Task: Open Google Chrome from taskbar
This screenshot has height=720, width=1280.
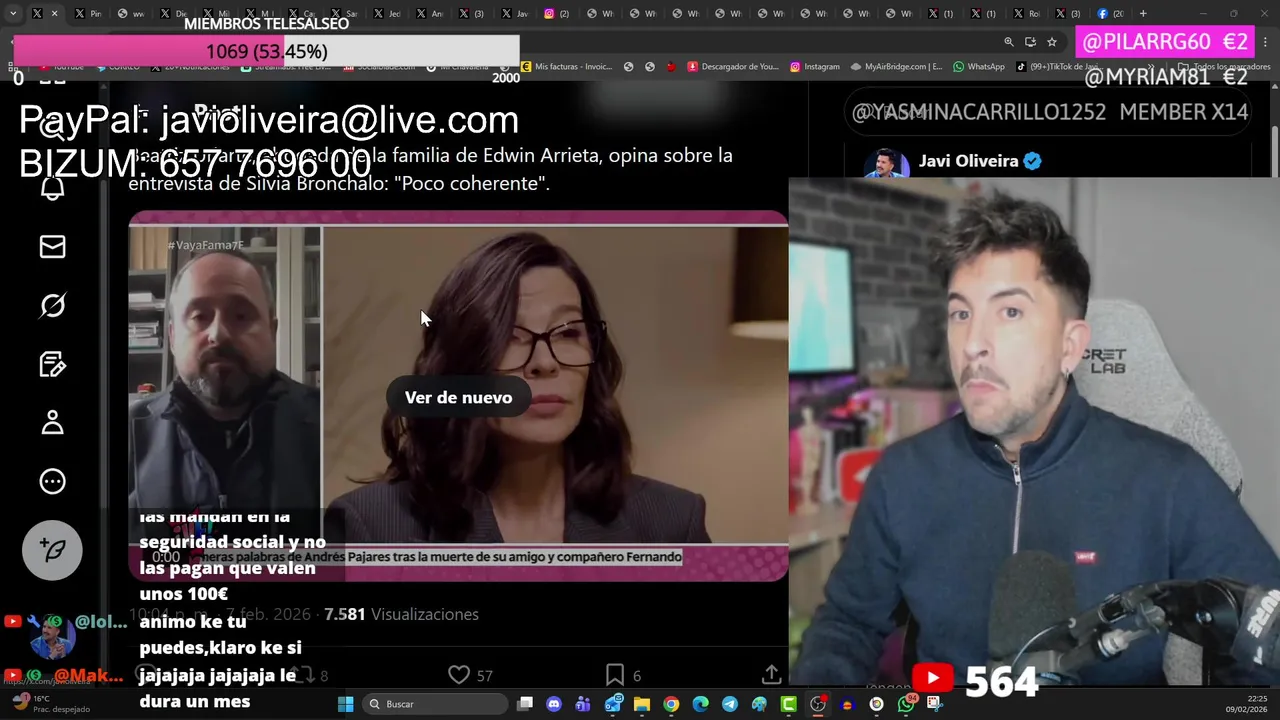Action: click(671, 704)
